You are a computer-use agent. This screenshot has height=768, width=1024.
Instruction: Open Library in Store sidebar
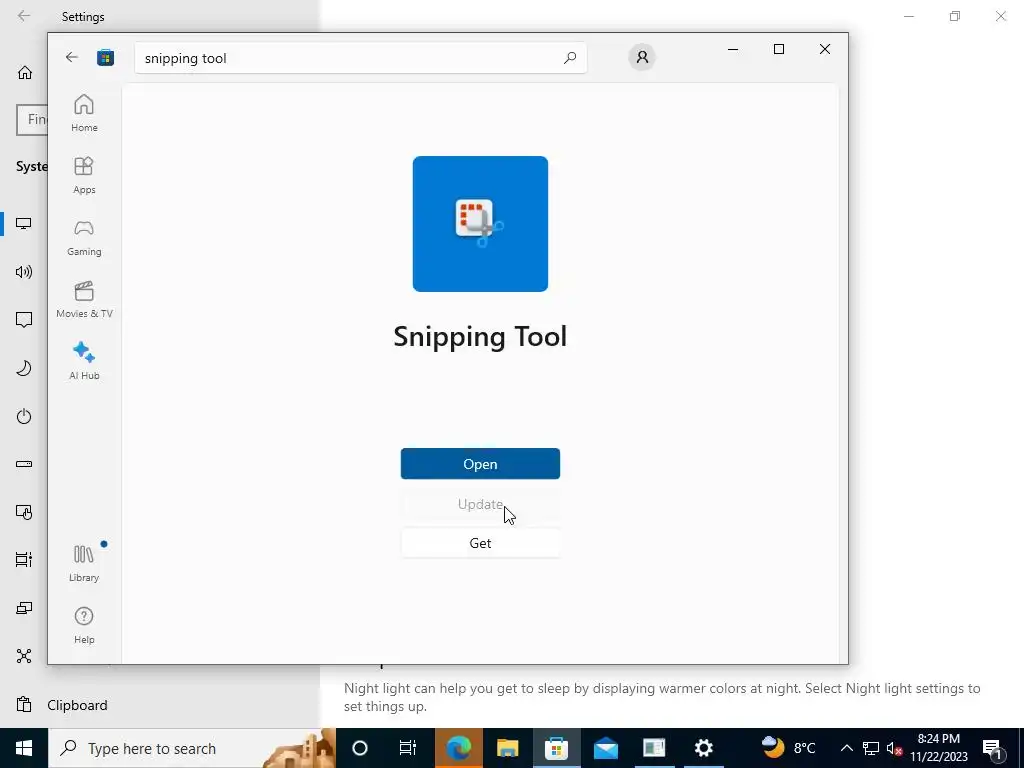(x=84, y=563)
